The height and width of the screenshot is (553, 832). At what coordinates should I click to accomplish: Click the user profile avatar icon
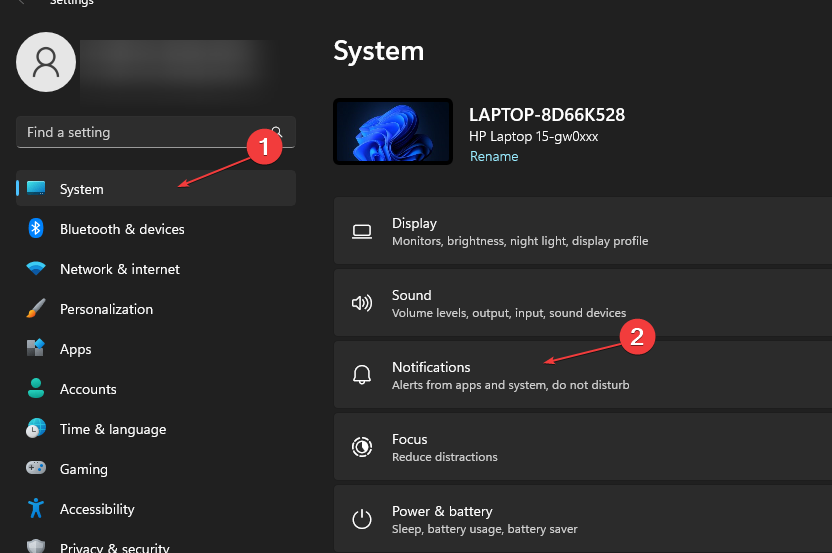click(x=46, y=62)
